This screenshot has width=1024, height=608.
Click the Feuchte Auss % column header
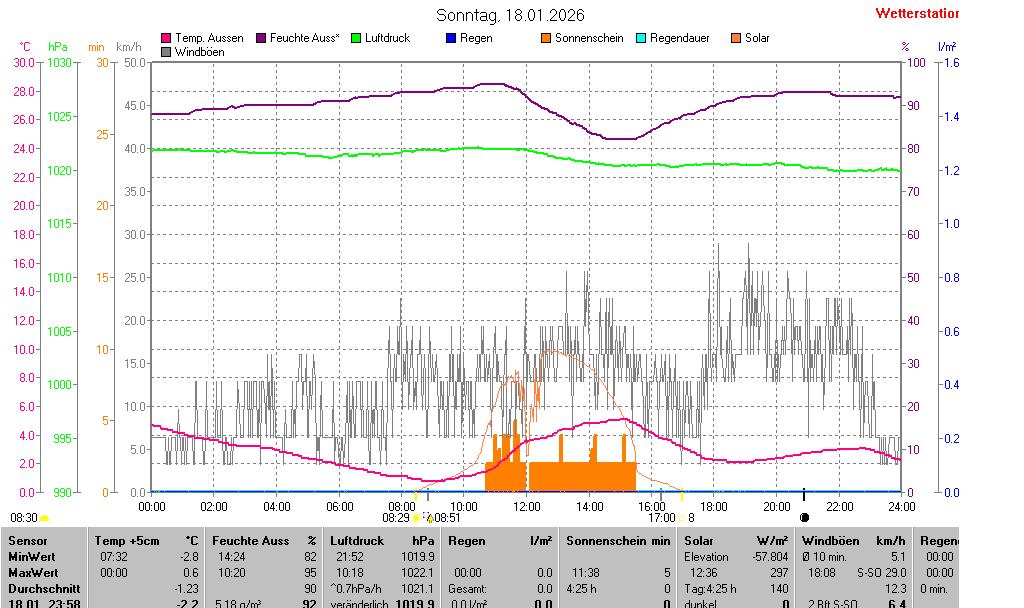point(264,541)
